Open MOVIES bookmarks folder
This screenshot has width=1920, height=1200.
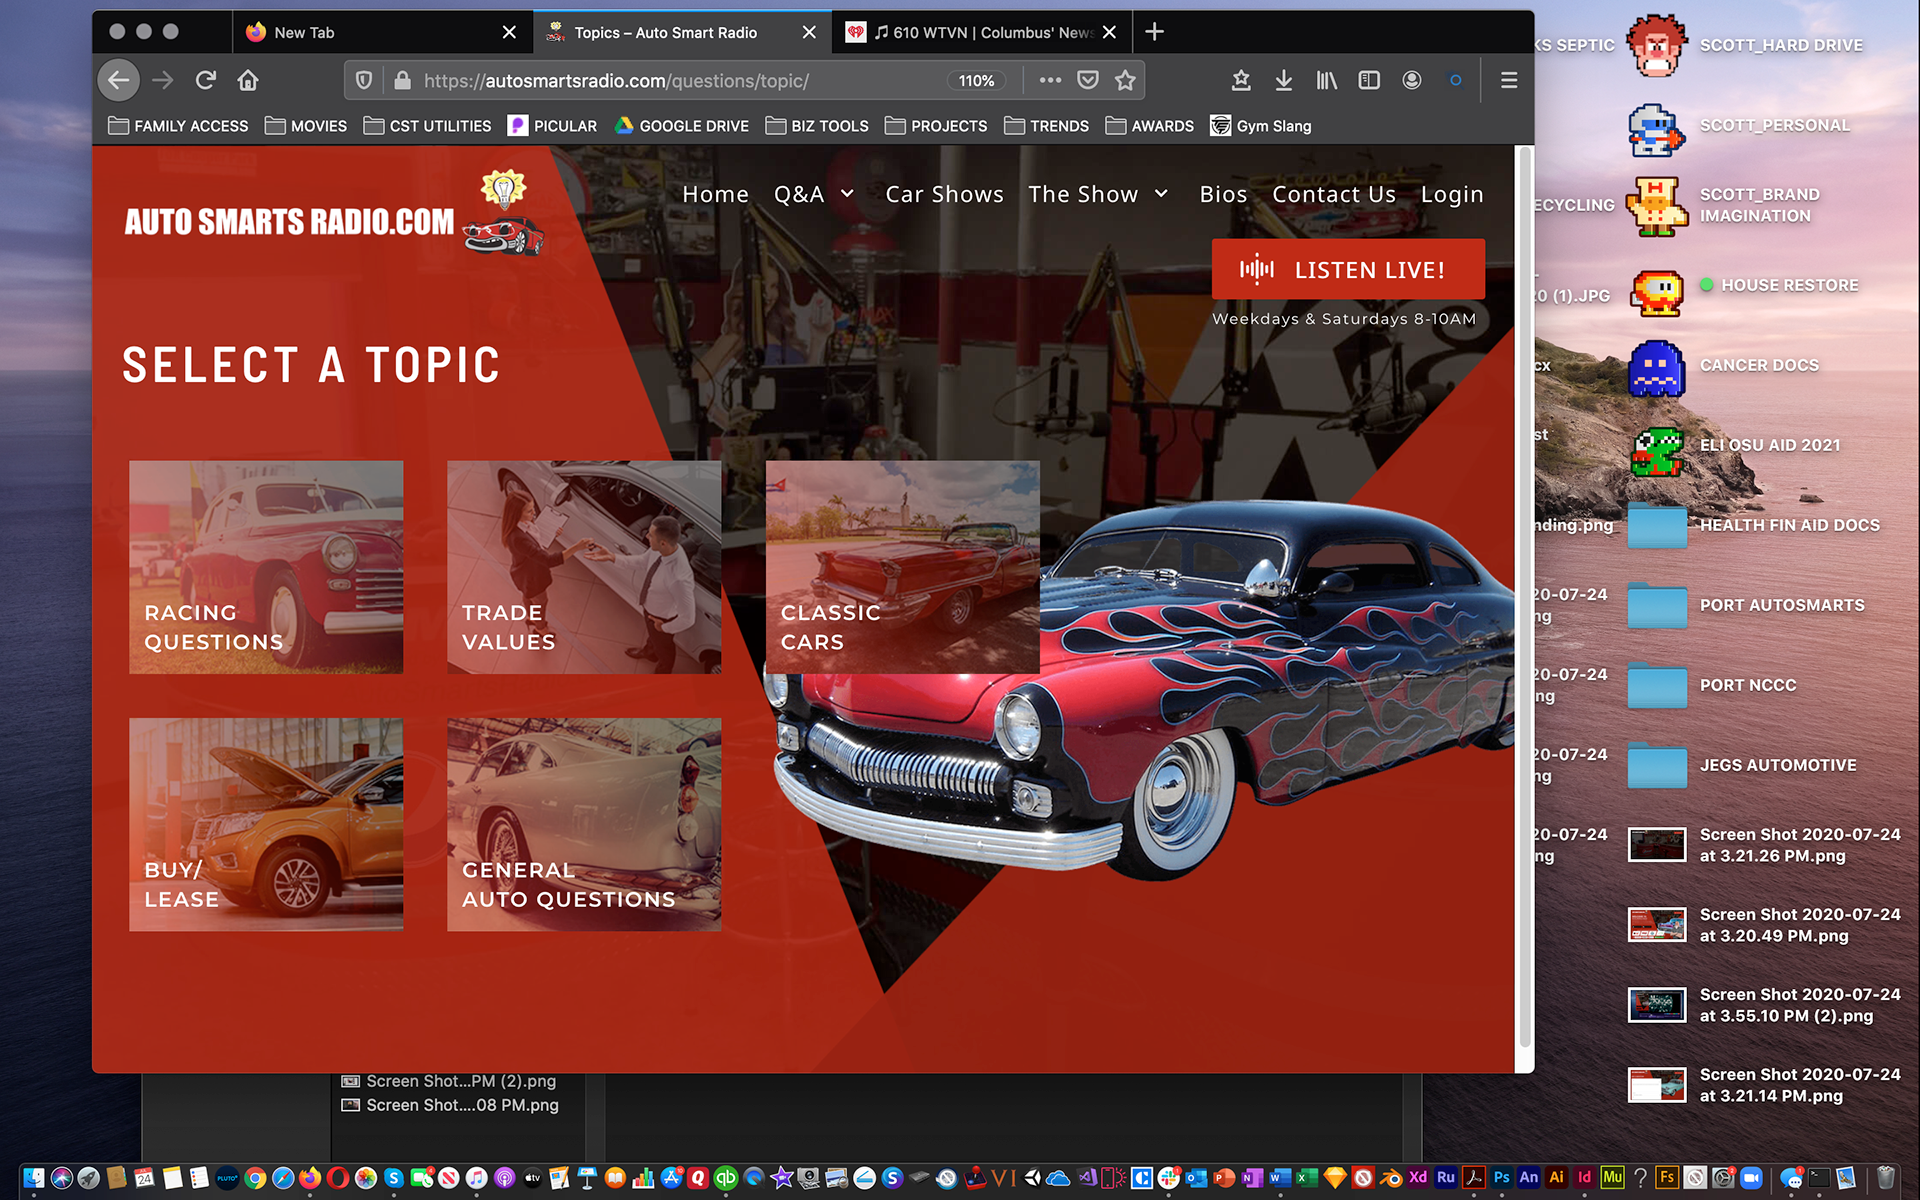click(306, 126)
